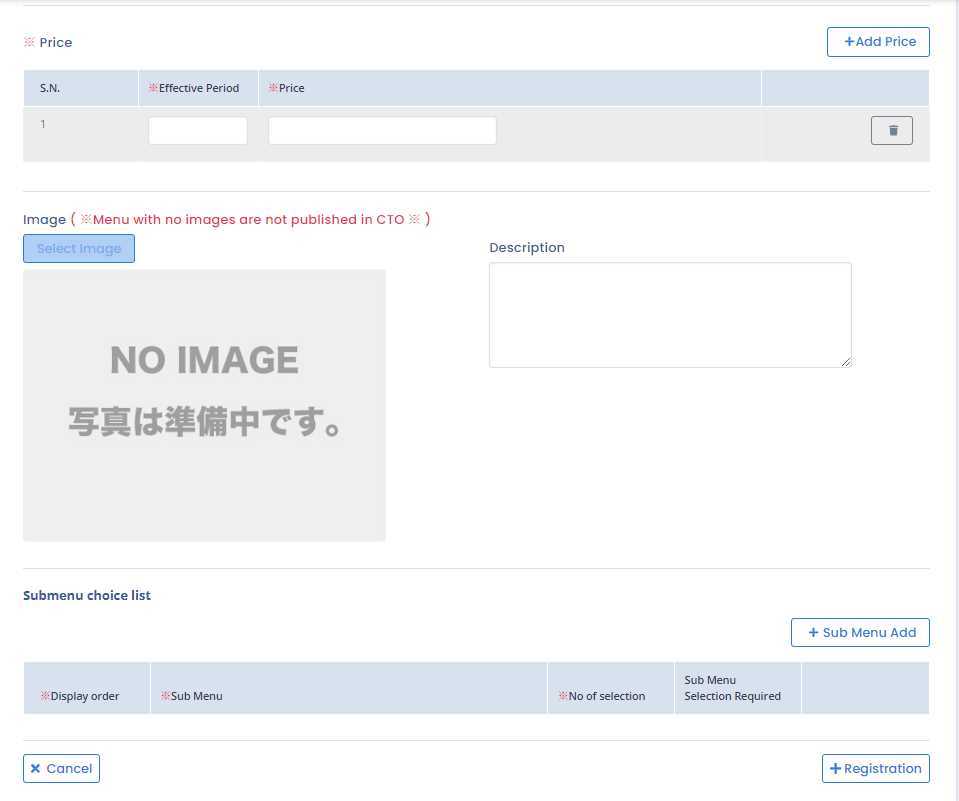Click the Display order column header
959x801 pixels.
[x=84, y=696]
